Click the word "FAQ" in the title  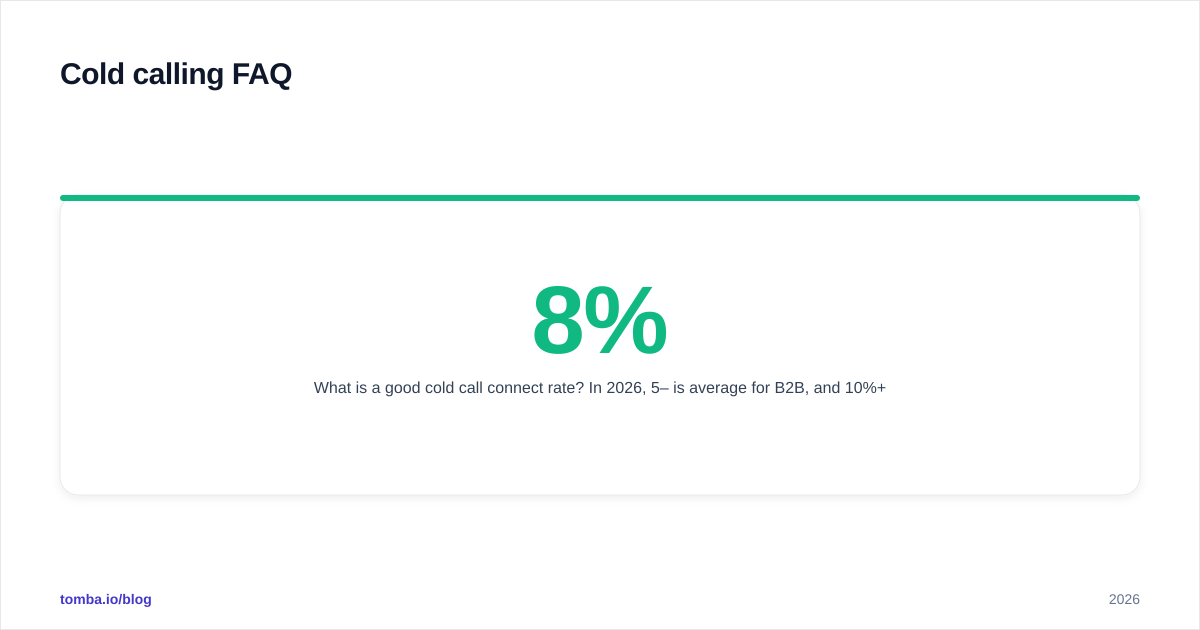(x=262, y=74)
